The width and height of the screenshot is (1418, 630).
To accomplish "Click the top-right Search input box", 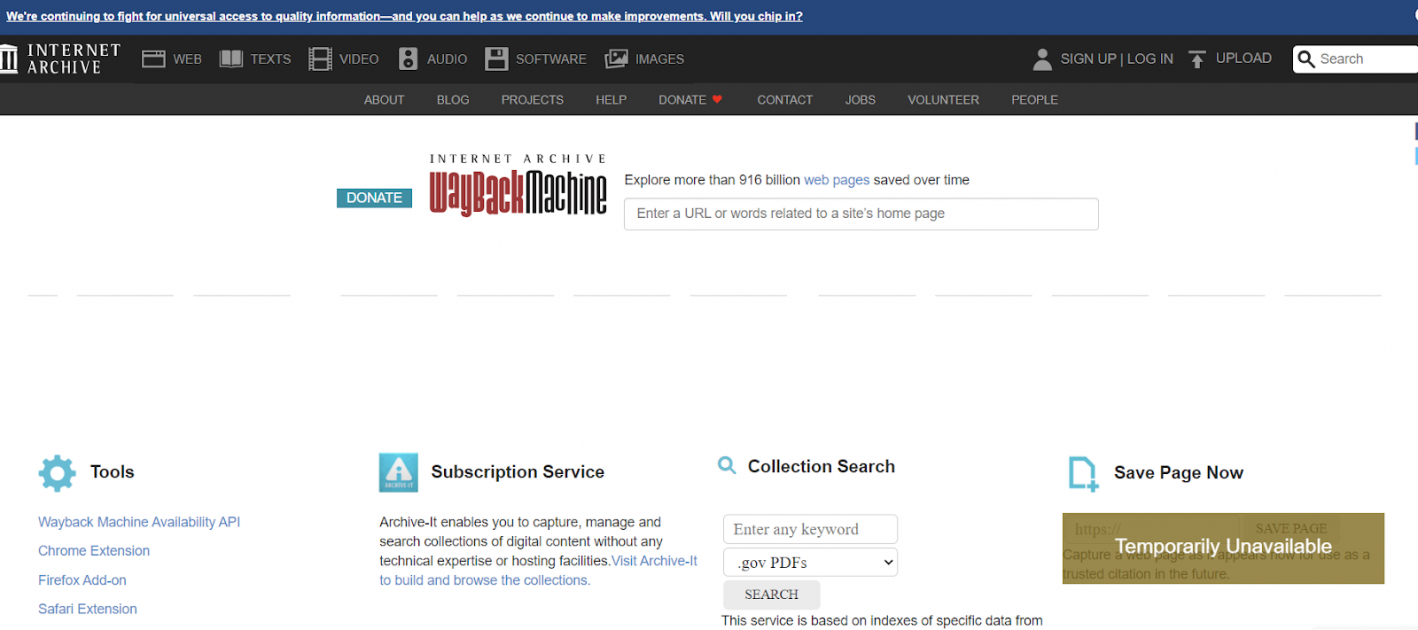I will tap(1355, 59).
